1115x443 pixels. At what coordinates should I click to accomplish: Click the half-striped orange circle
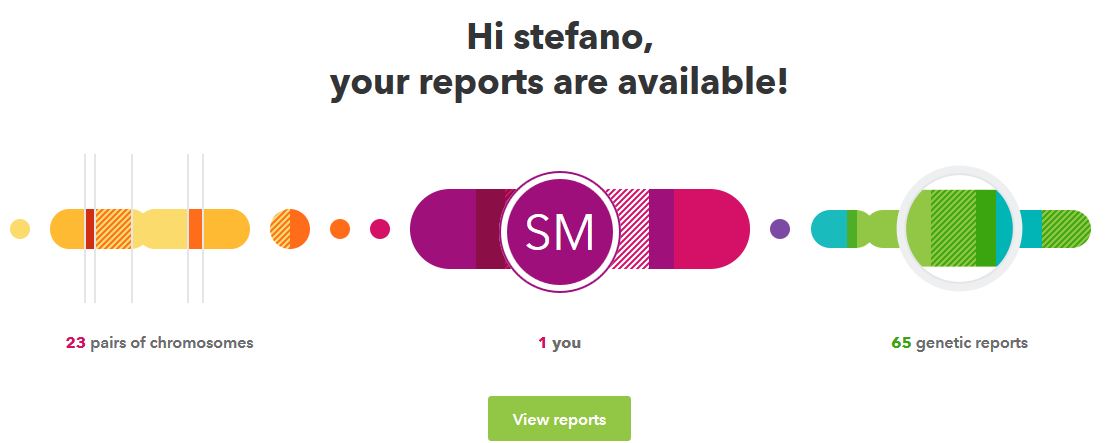(290, 229)
